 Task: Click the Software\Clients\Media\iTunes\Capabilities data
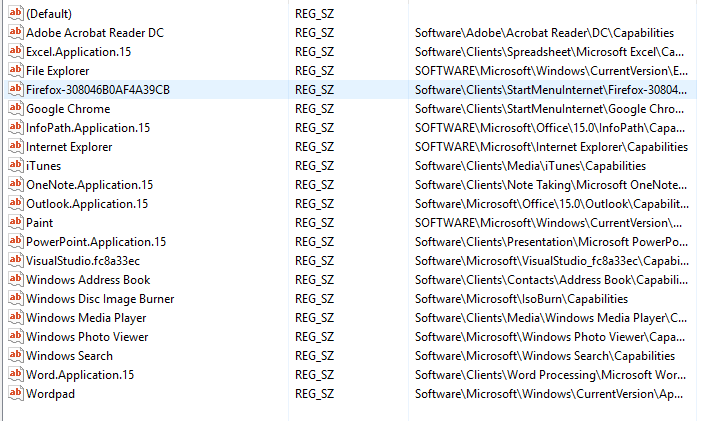530,166
